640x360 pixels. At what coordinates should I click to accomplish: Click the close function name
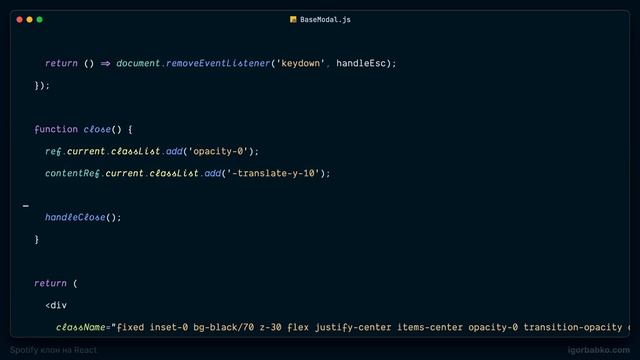tap(97, 129)
